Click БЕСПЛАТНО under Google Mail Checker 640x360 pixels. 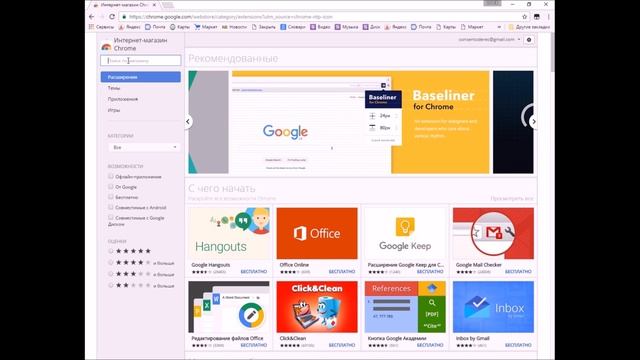point(518,271)
